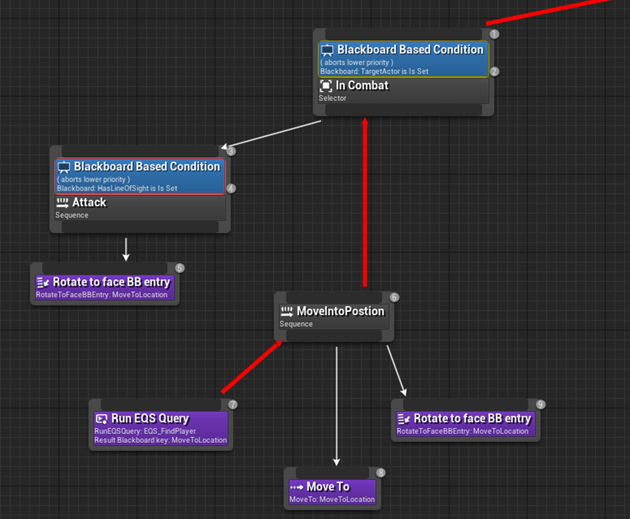The height and width of the screenshot is (519, 630).
Task: Select the TargetActor Blackboard Based Condition decorator
Action: [404, 59]
